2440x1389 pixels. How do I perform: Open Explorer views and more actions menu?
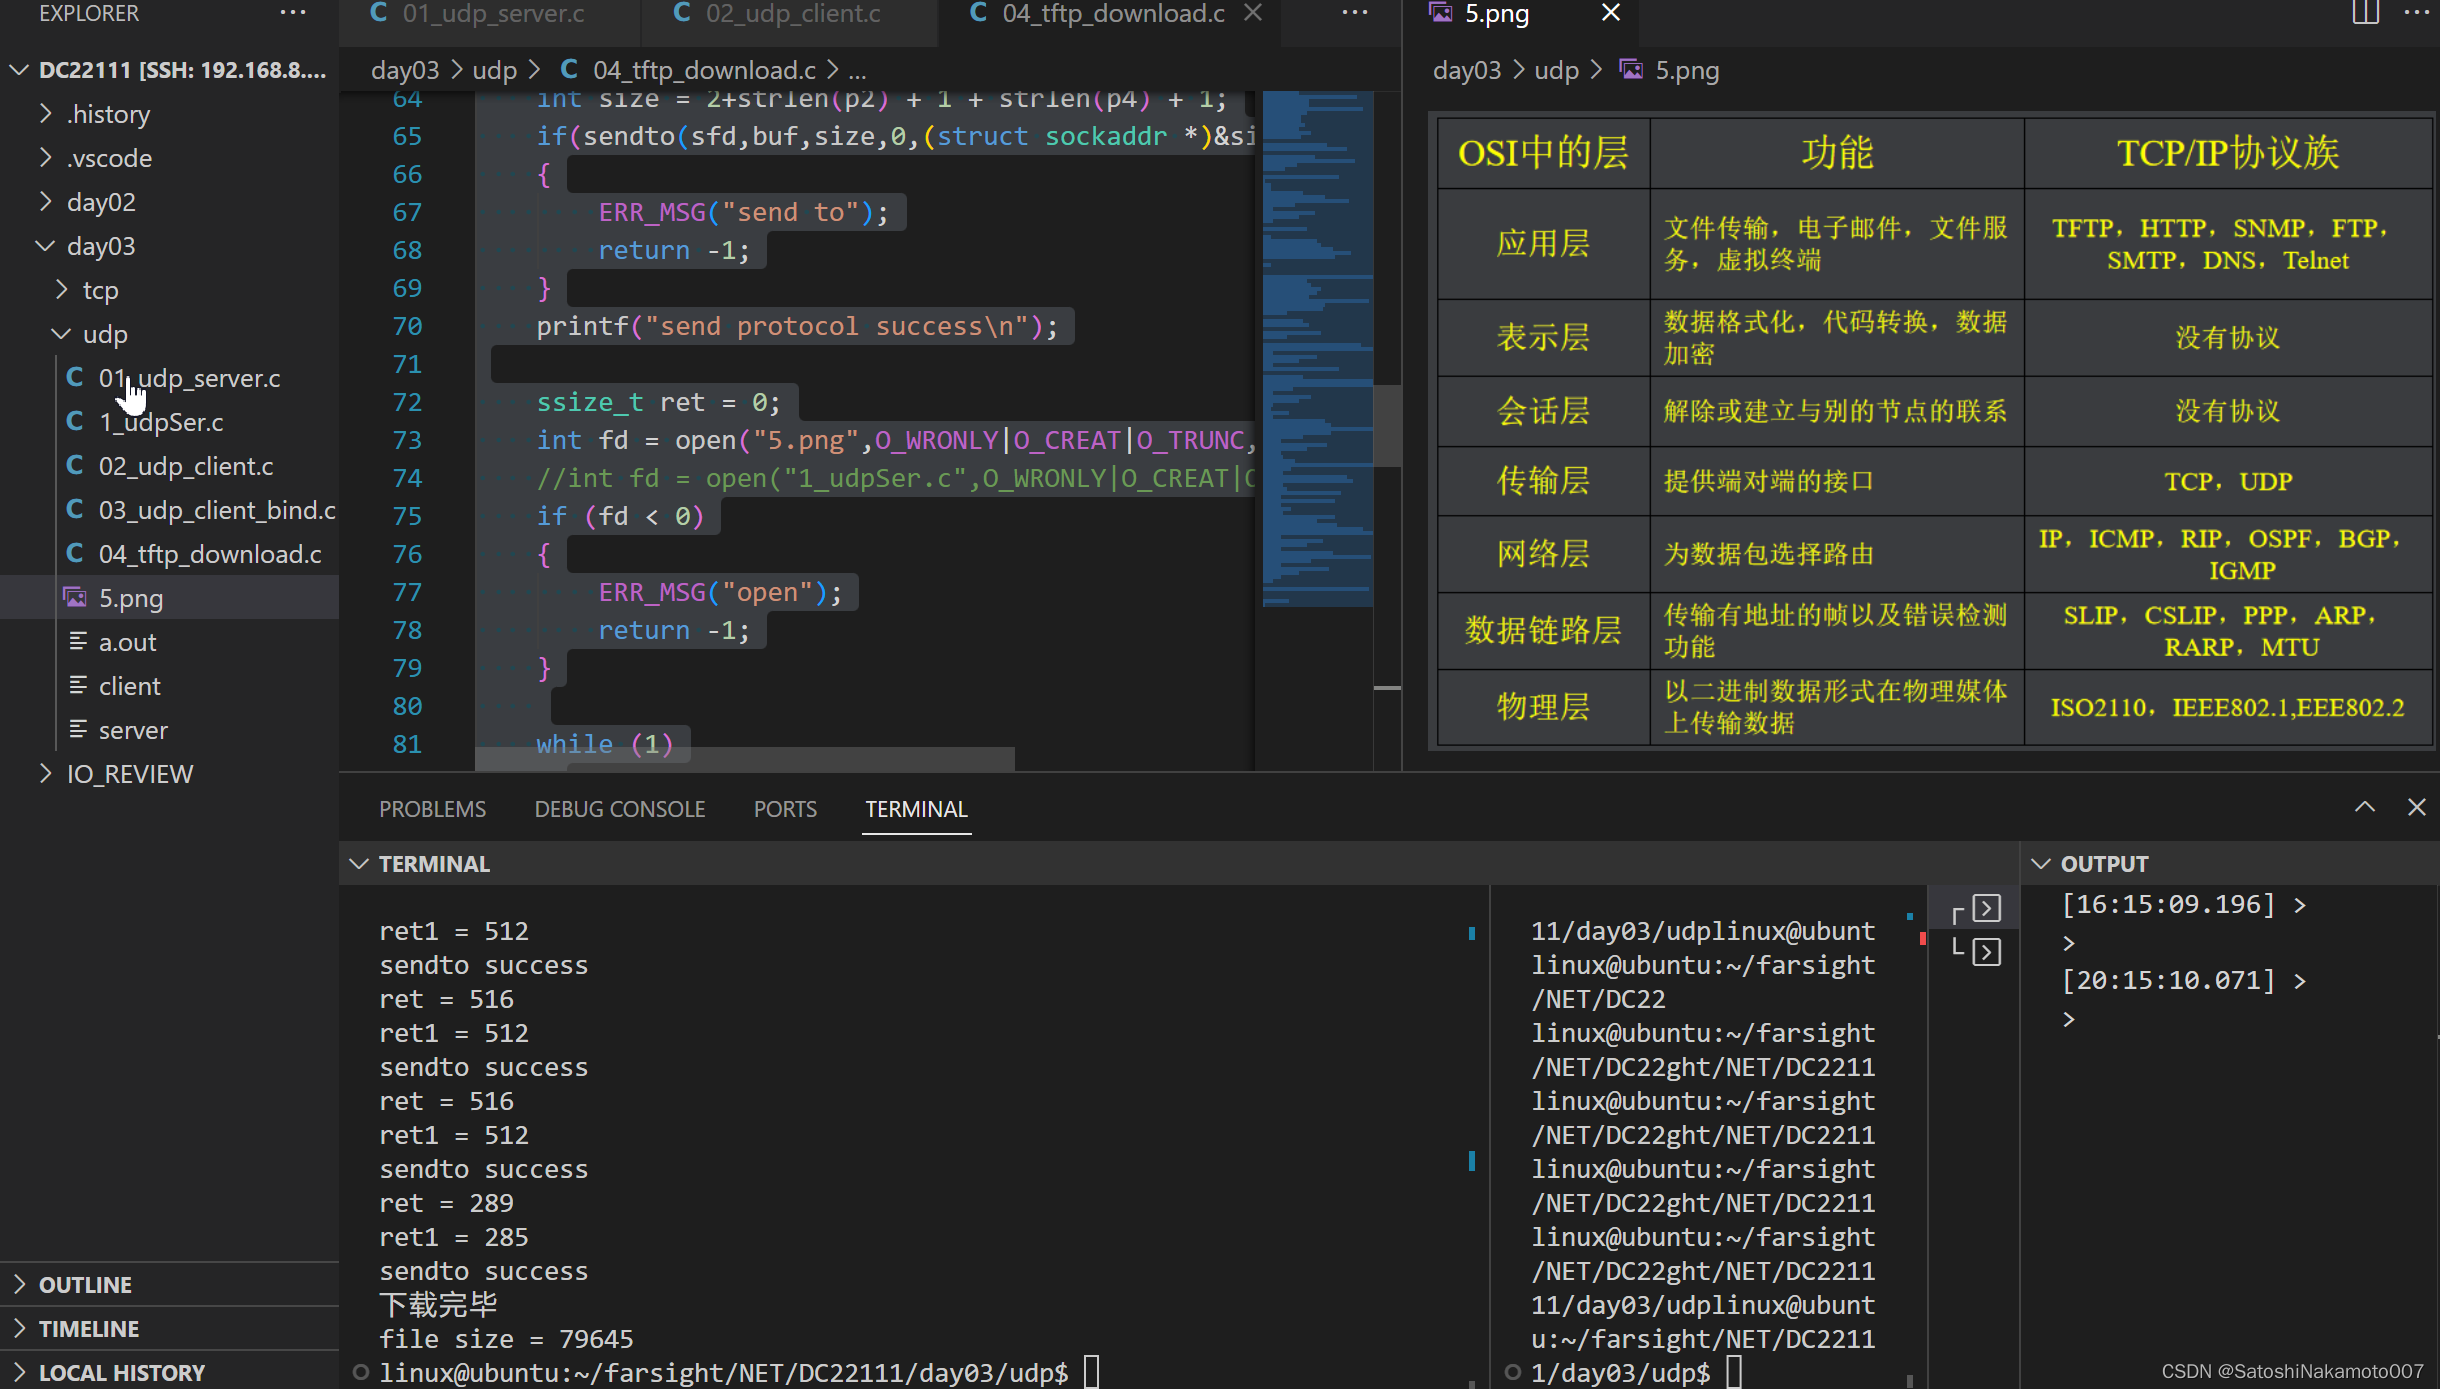click(293, 13)
